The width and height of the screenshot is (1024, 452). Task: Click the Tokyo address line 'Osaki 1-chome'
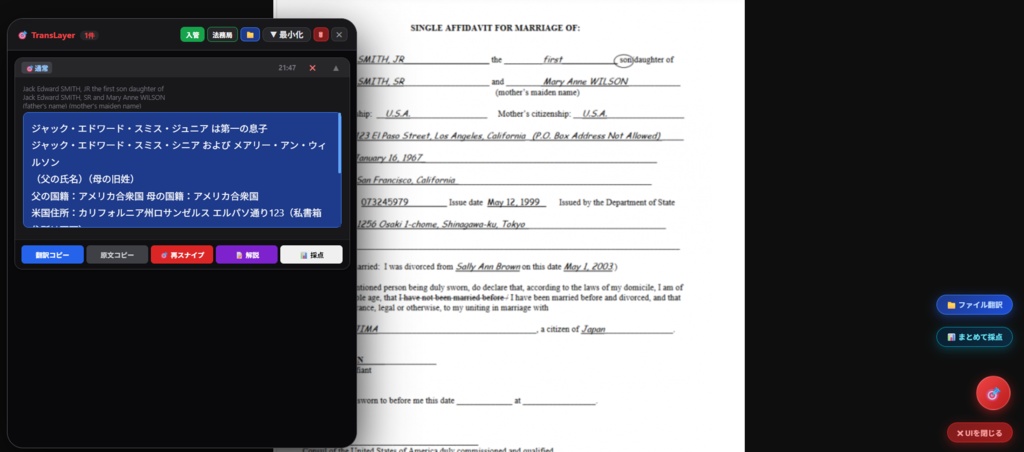pyautogui.click(x=441, y=224)
